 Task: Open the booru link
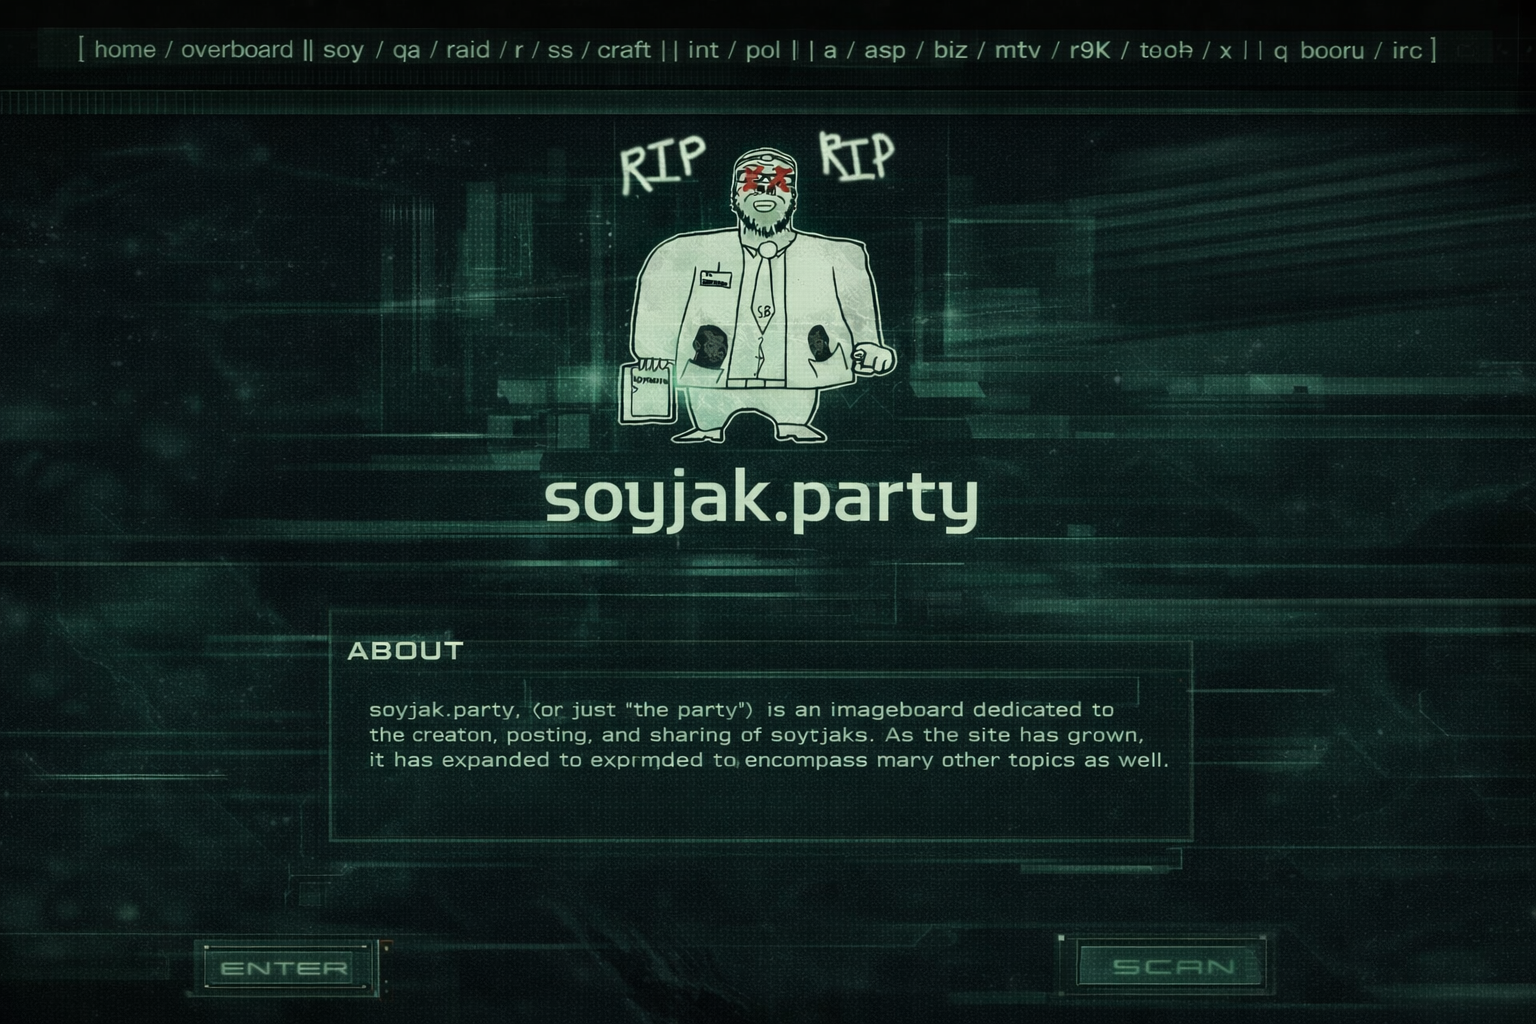[x=1332, y=50]
